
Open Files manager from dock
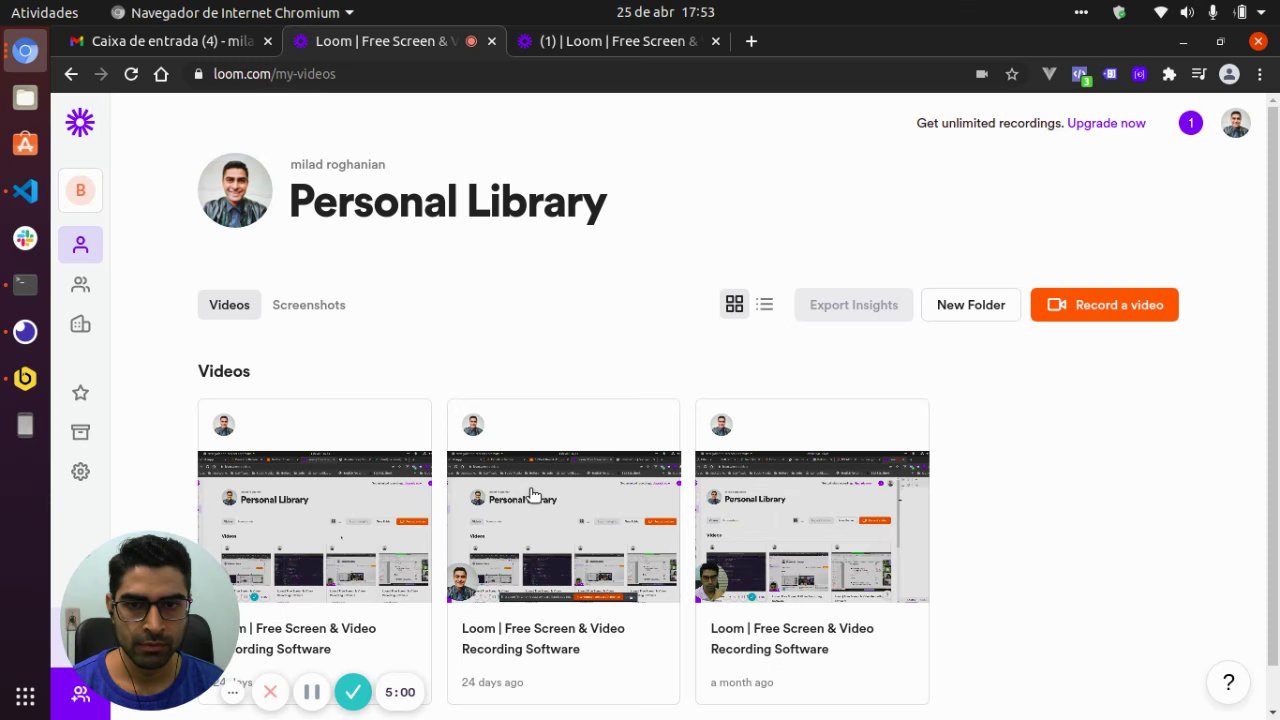[25, 98]
